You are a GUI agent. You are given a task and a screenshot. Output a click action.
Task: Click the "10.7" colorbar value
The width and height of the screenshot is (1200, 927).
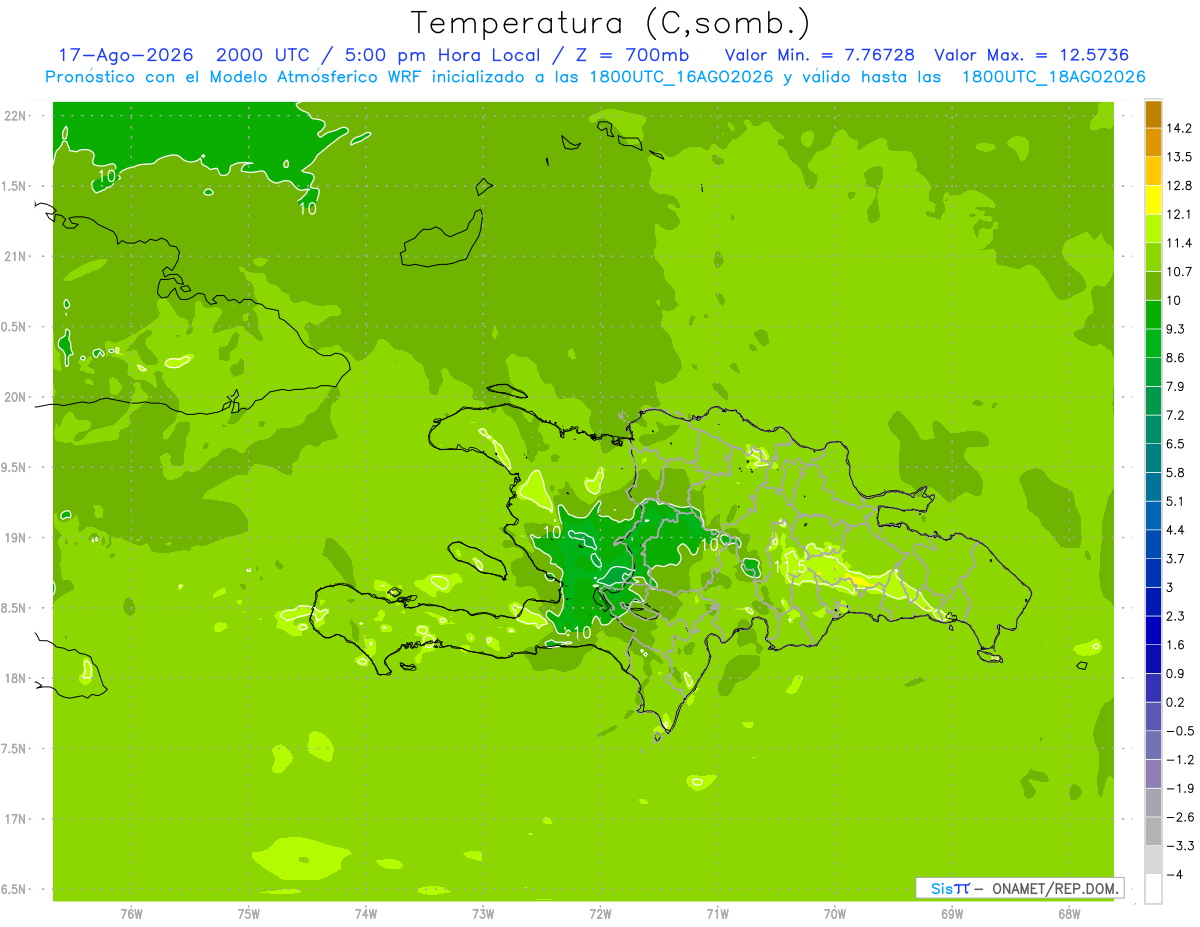[x=1179, y=272]
